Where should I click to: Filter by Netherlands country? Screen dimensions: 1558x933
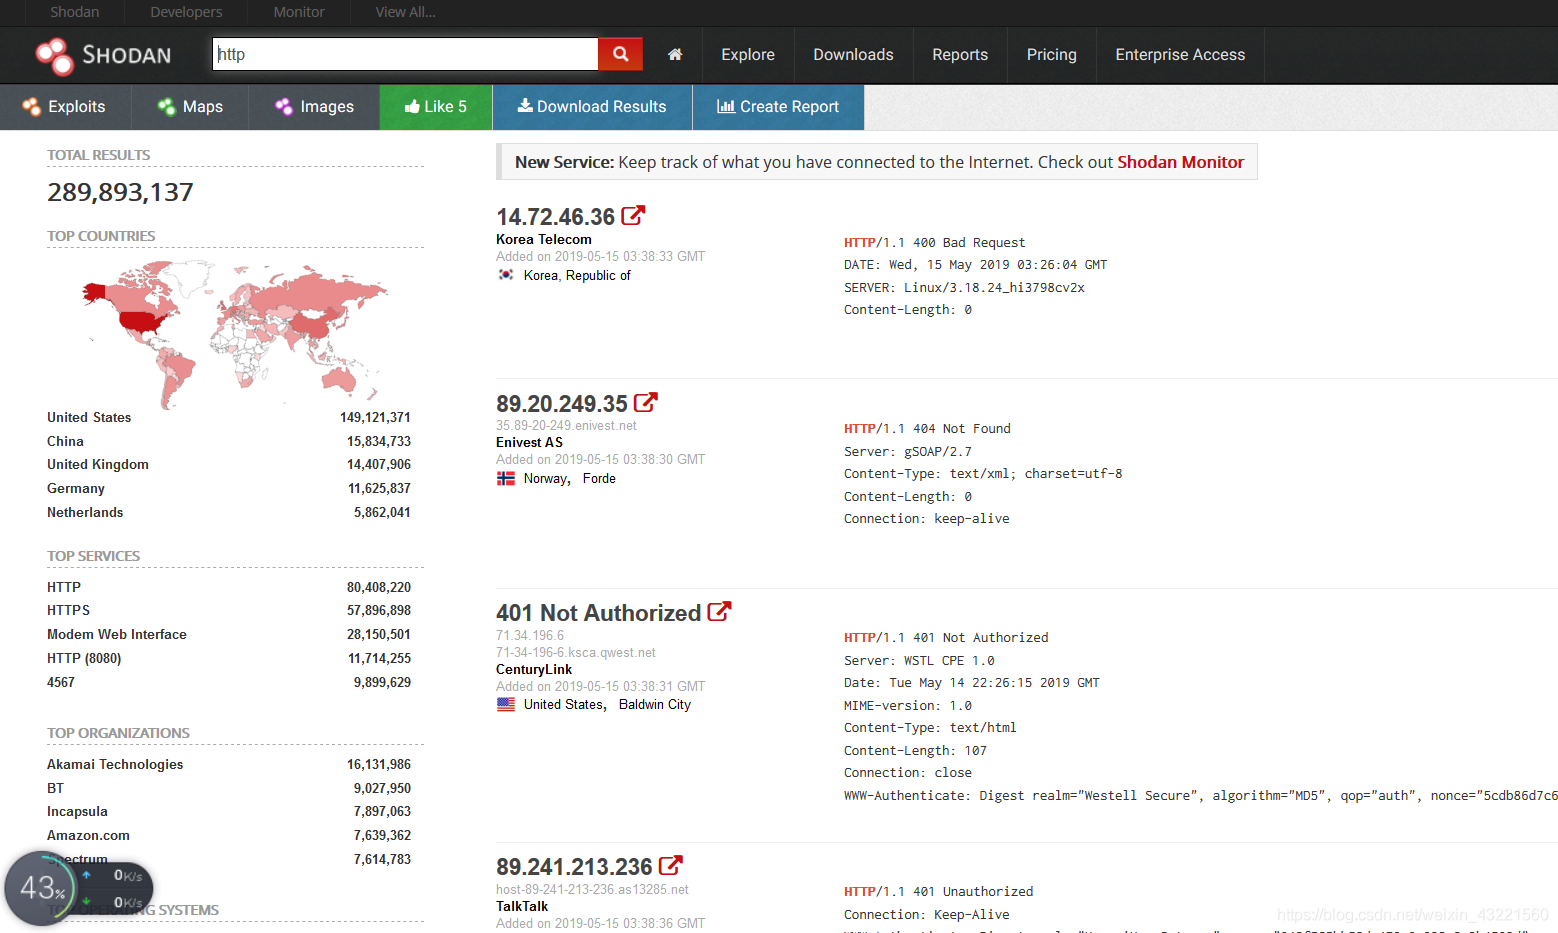pos(85,512)
